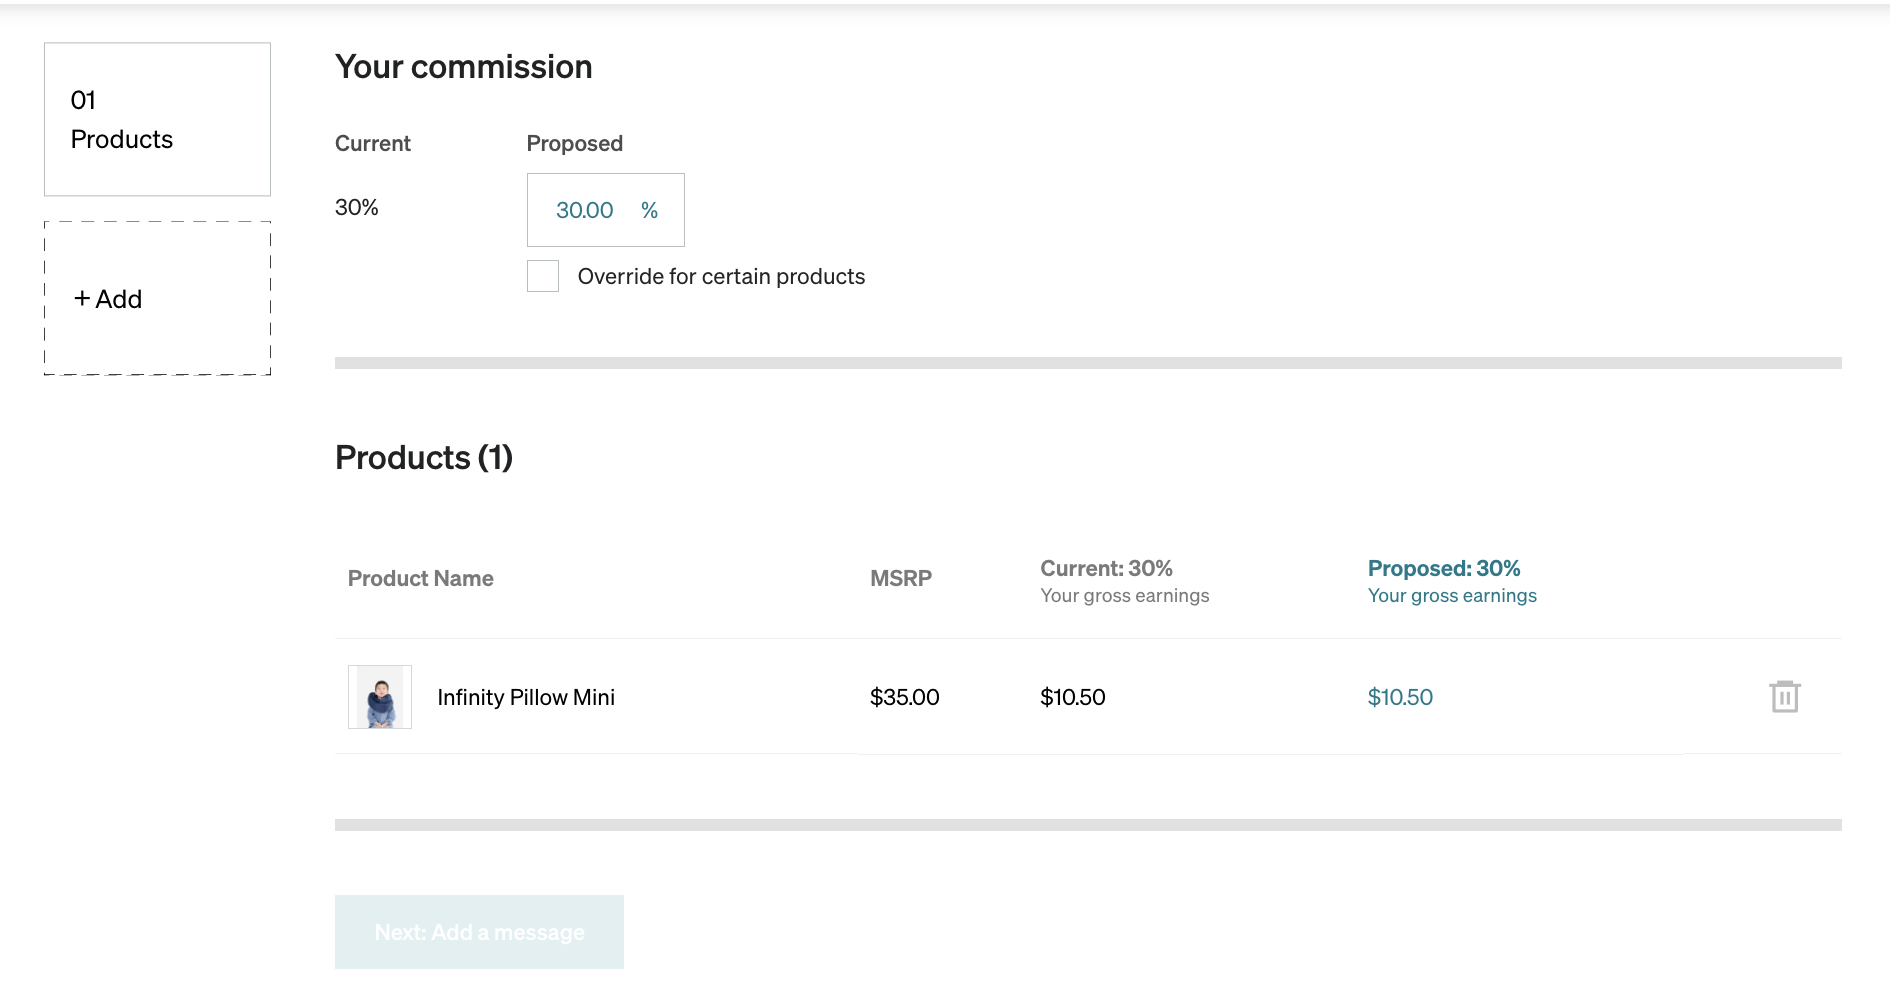Click Next: Add a message button
This screenshot has height=996, width=1890.
coord(479,932)
